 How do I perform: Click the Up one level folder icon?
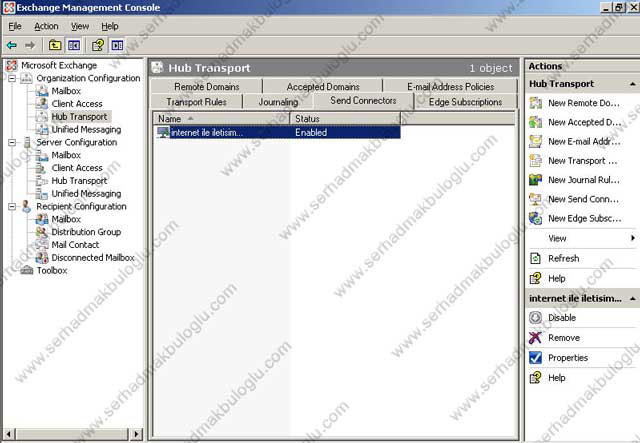coord(55,45)
